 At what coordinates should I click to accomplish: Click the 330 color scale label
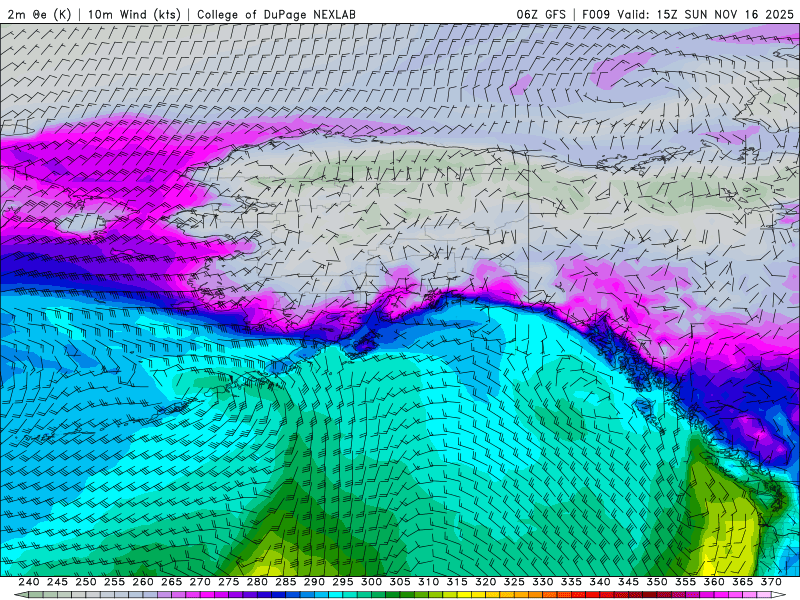[x=543, y=582]
